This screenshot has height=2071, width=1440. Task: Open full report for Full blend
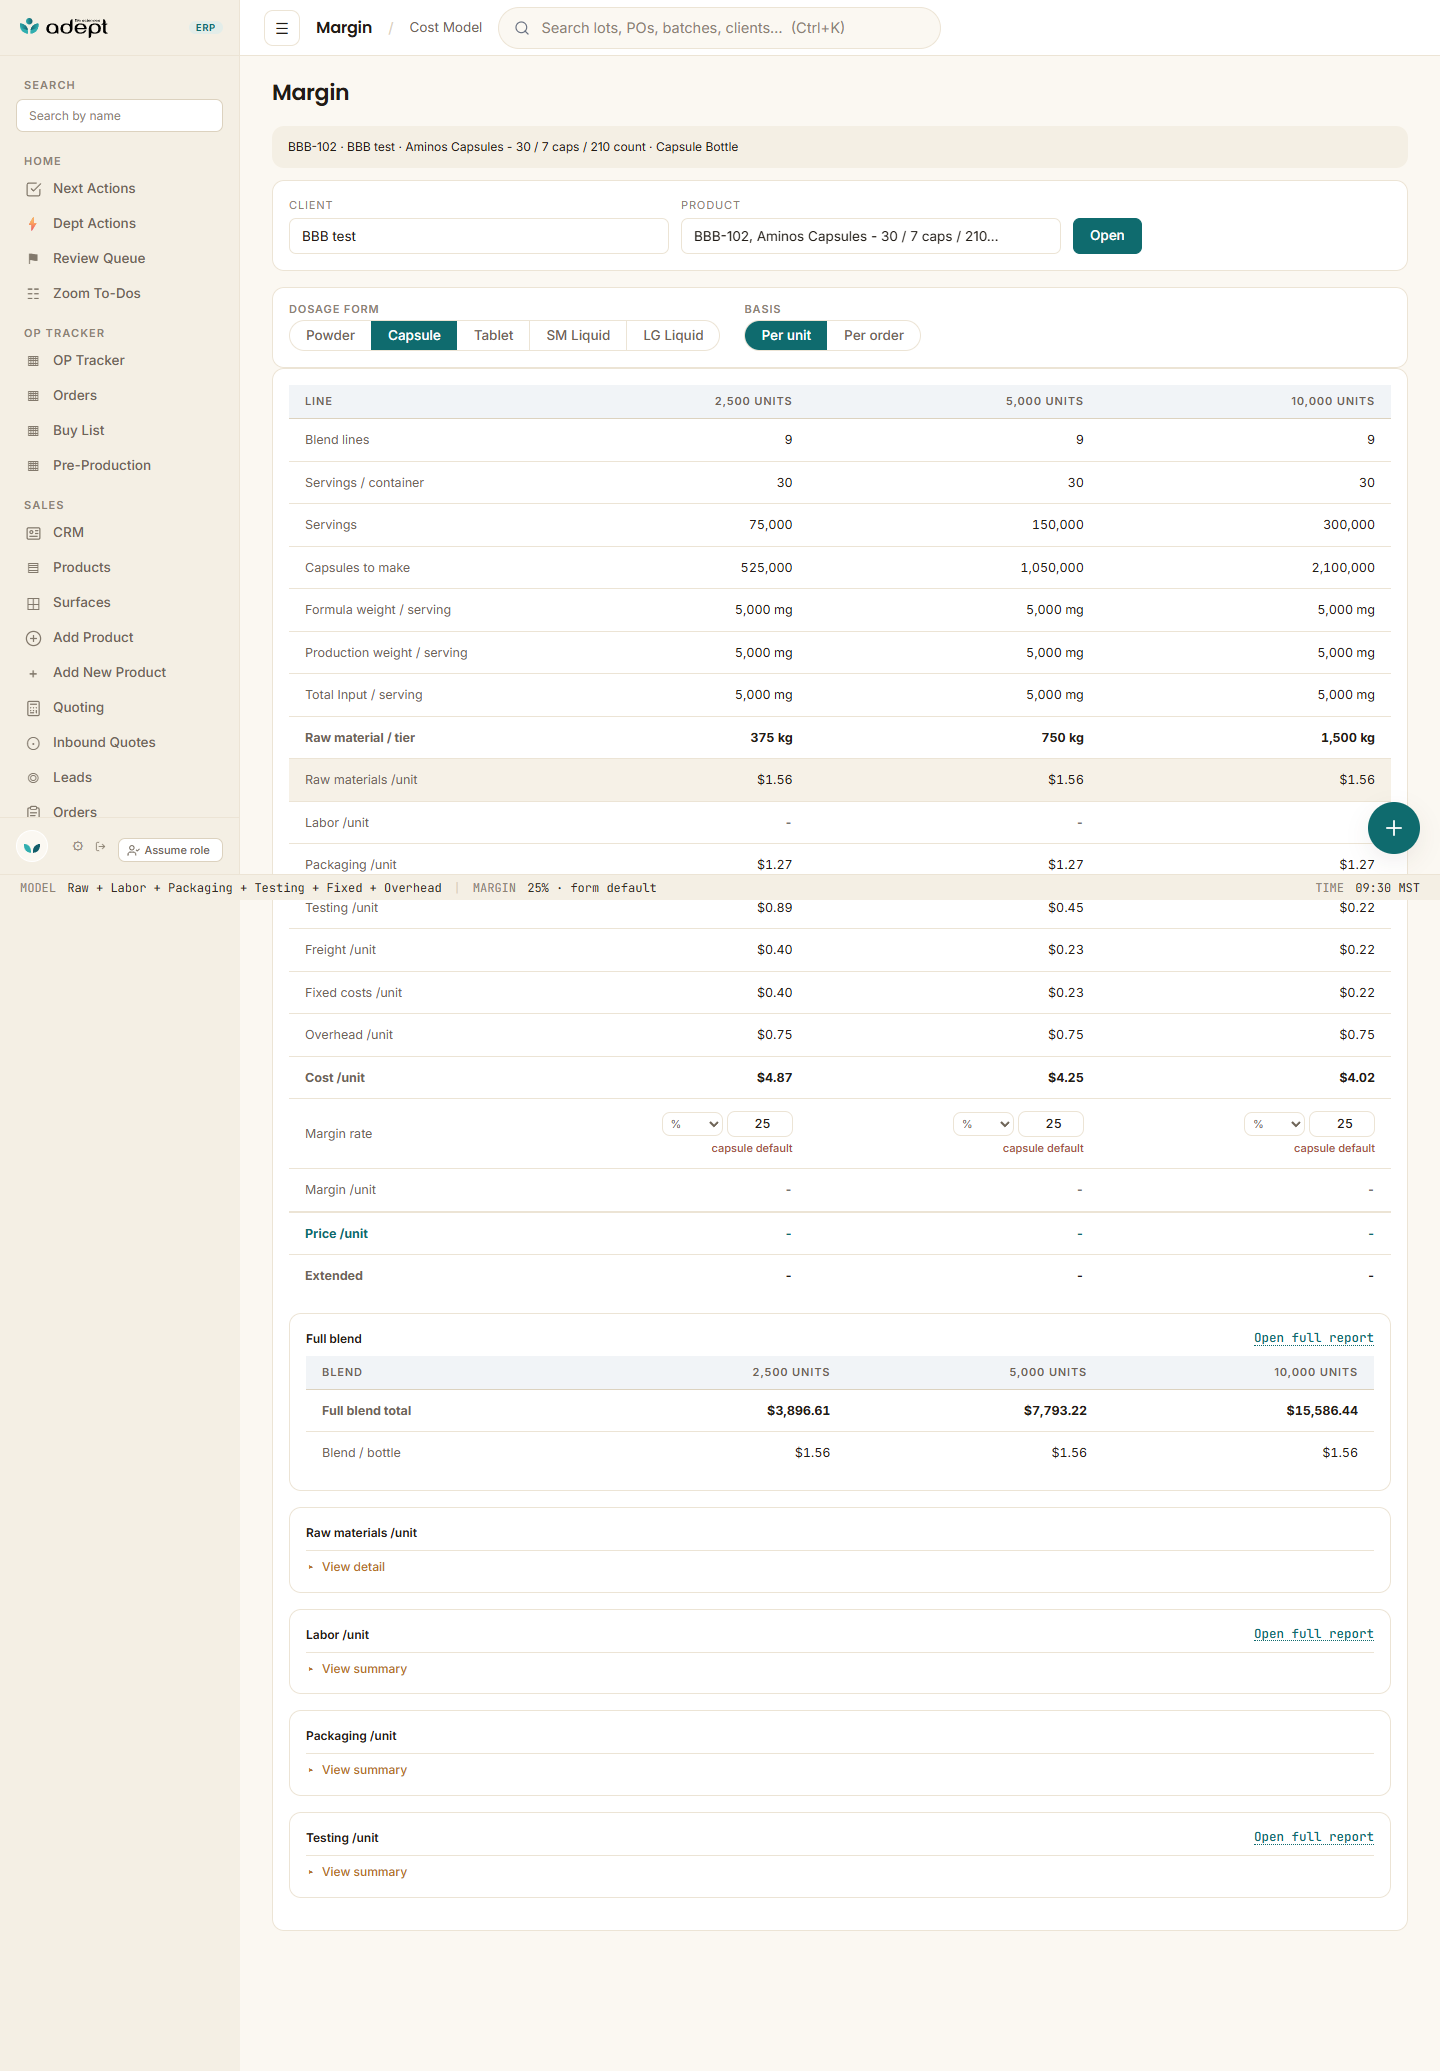(x=1314, y=1338)
